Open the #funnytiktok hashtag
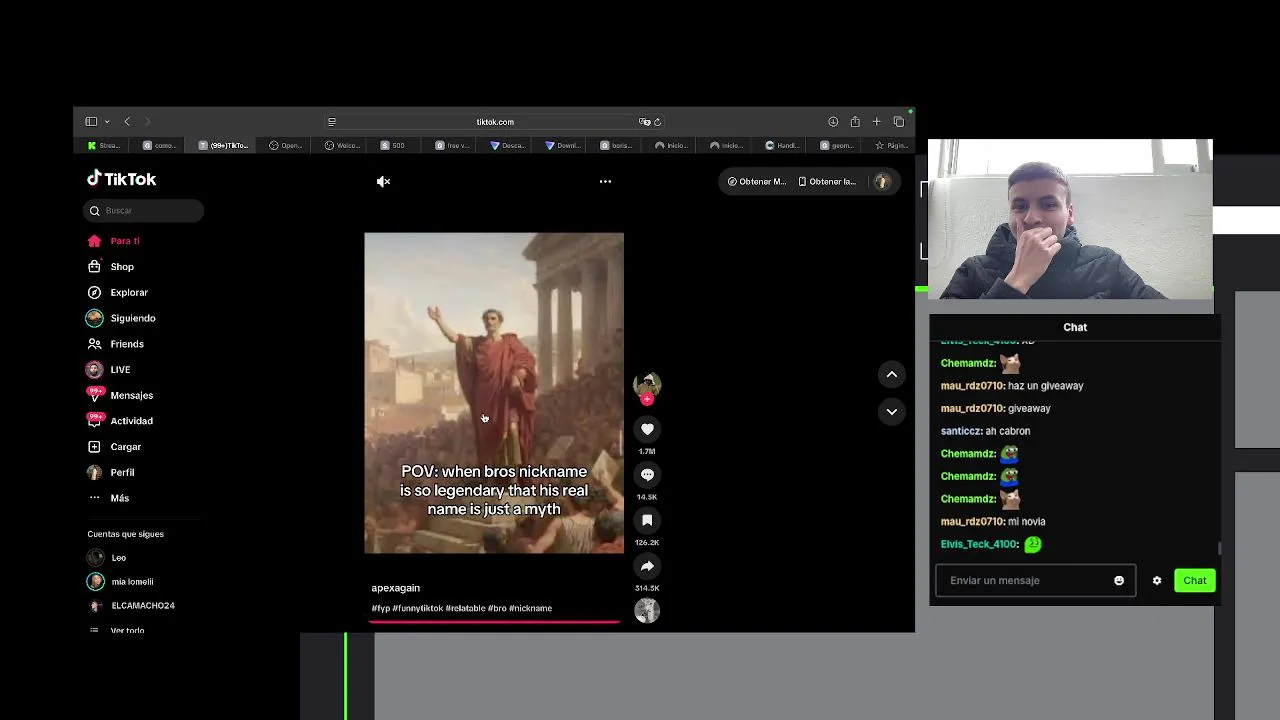The height and width of the screenshot is (720, 1280). click(417, 608)
